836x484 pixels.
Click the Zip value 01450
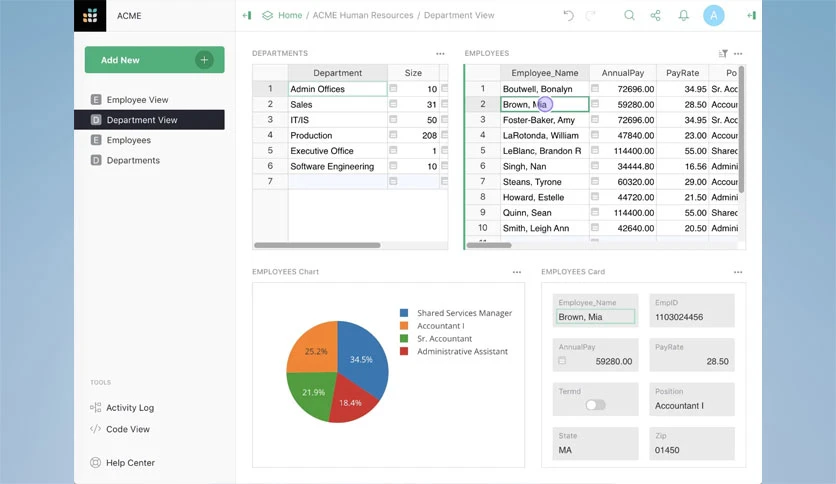coord(667,450)
